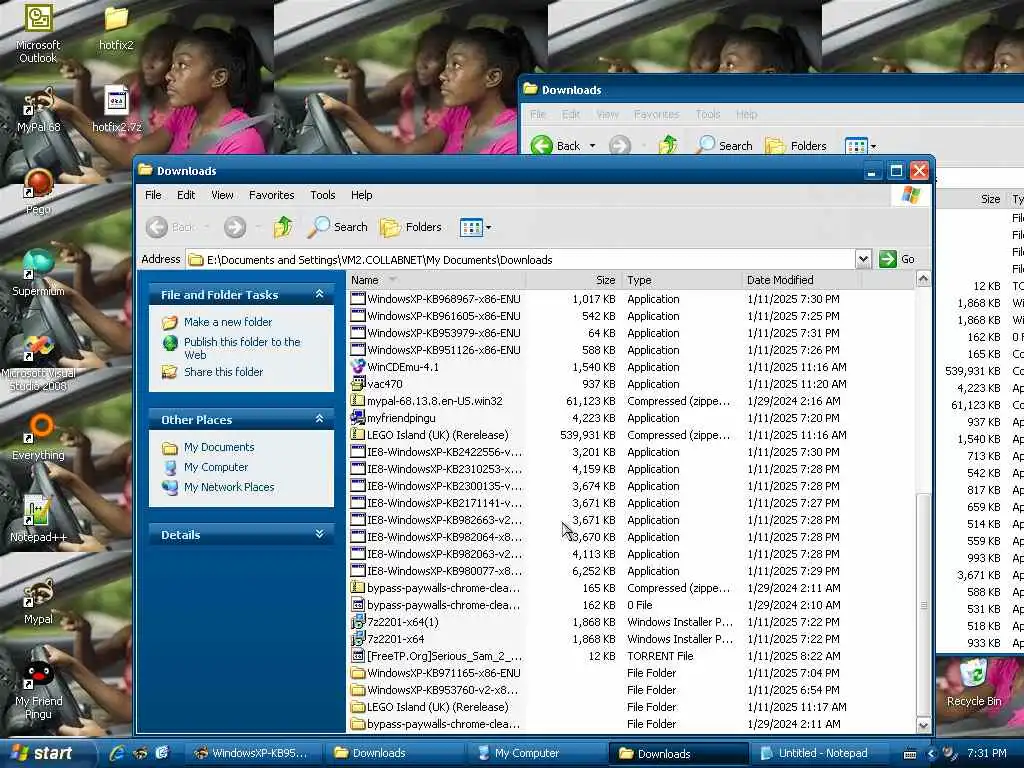Screen dimensions: 1024x768
Task: Collapse the Other Places panel
Action: [x=319, y=419]
